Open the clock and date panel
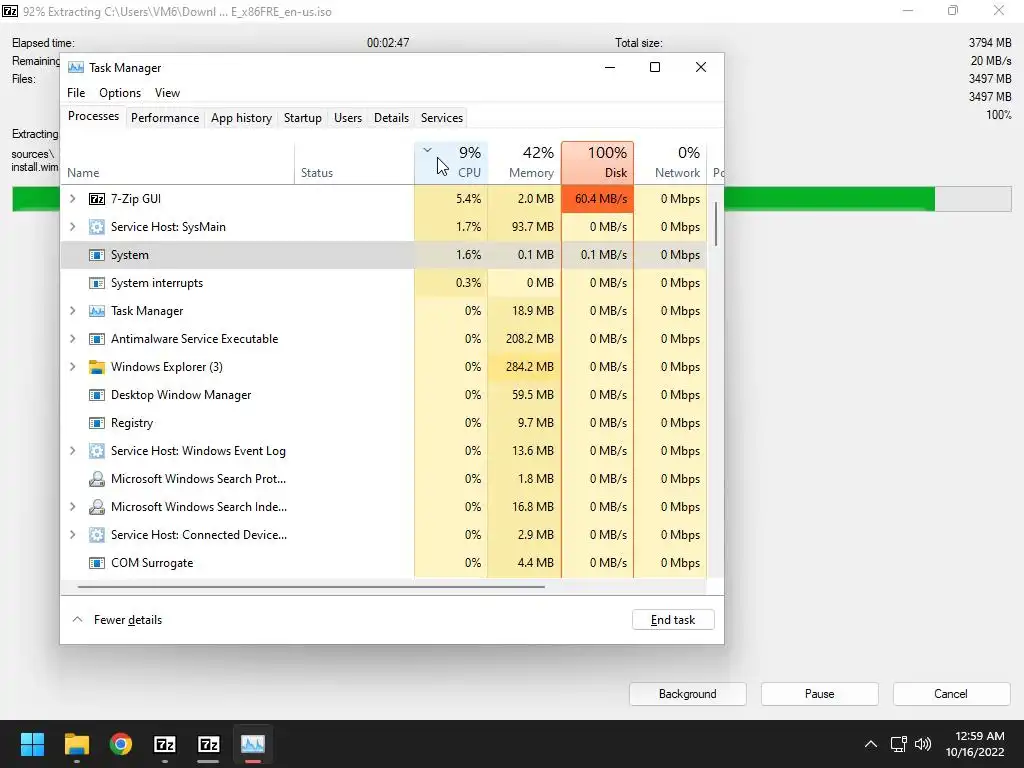Screen dimensions: 1024x768 [975, 744]
